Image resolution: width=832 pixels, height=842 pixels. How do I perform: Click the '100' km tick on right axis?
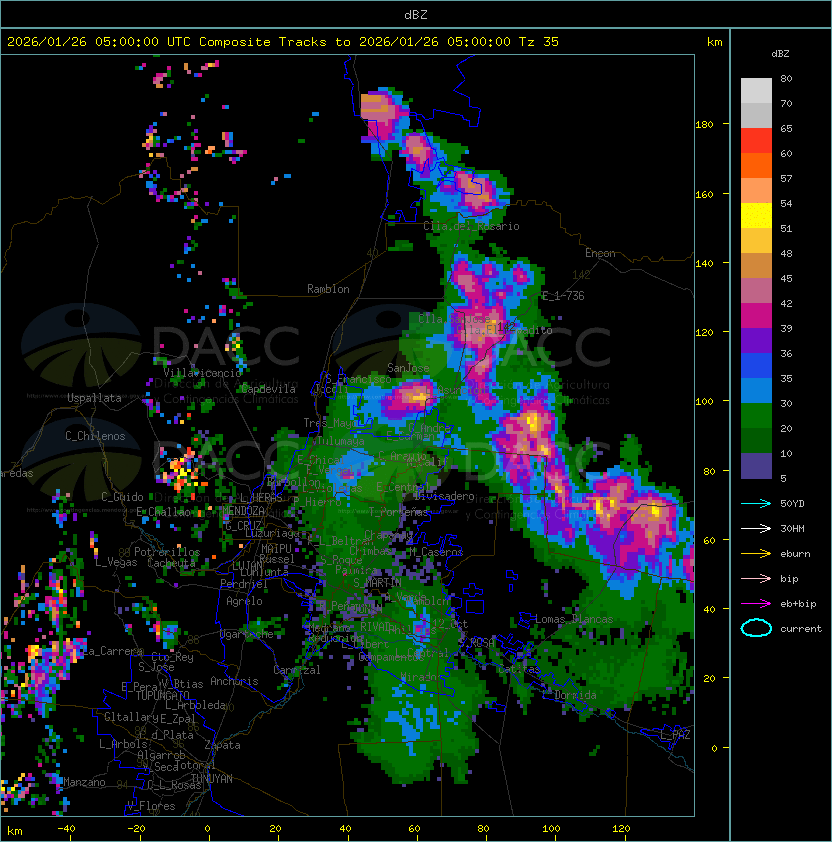[x=704, y=401]
